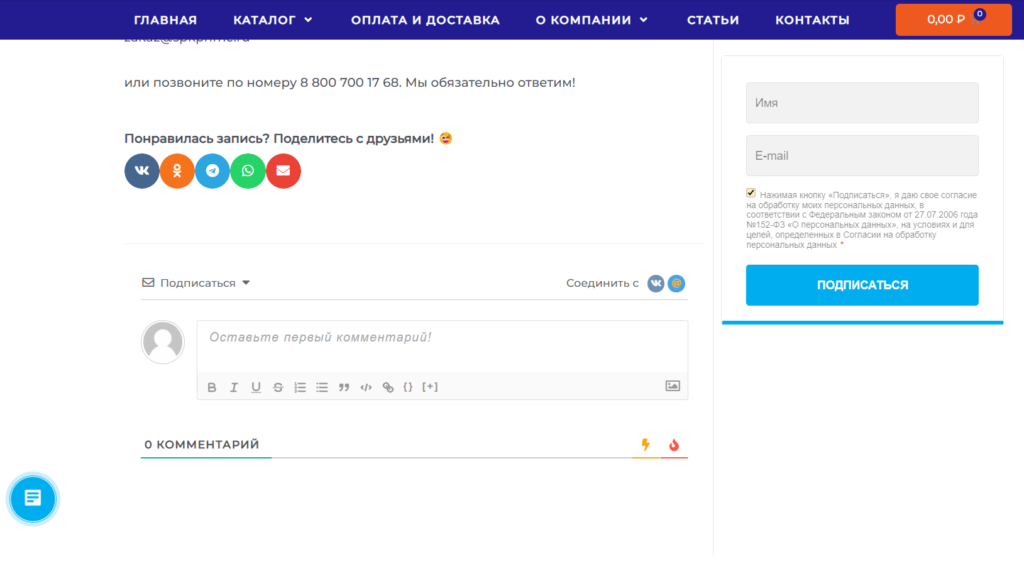Focus the E-mail input field
This screenshot has height=561, width=1024.
coord(862,155)
